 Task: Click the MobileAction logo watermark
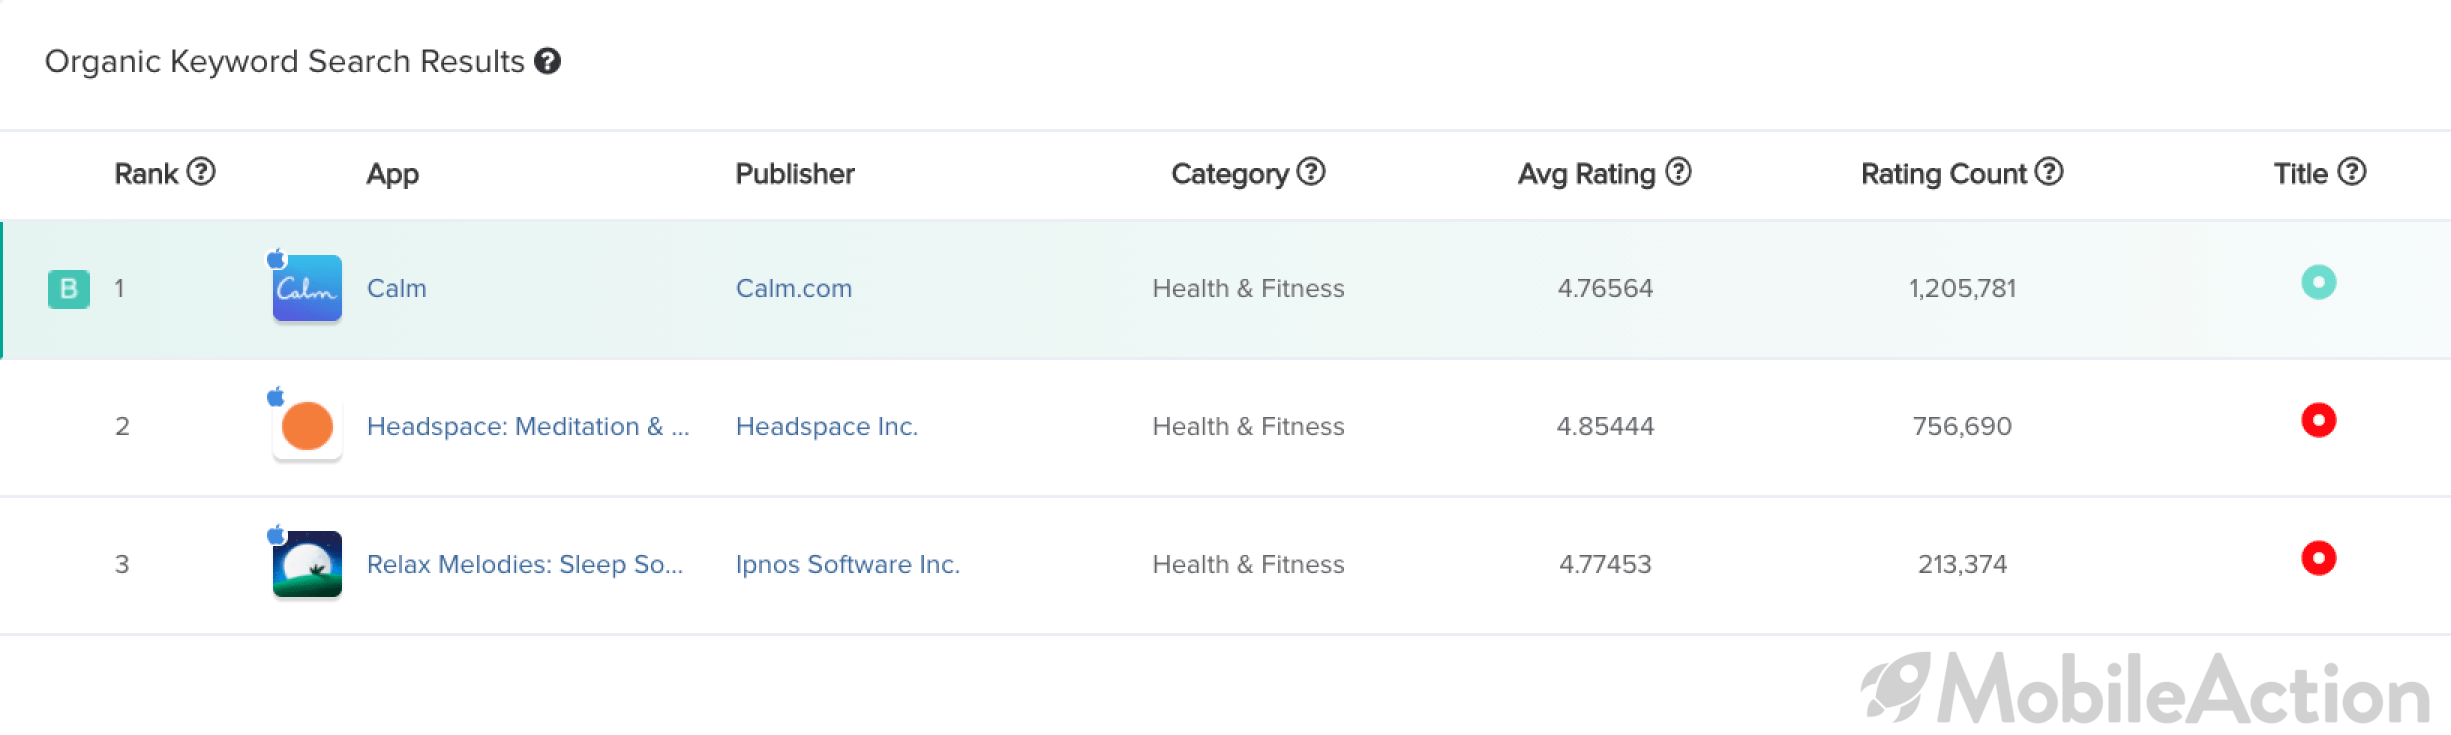tap(2146, 689)
